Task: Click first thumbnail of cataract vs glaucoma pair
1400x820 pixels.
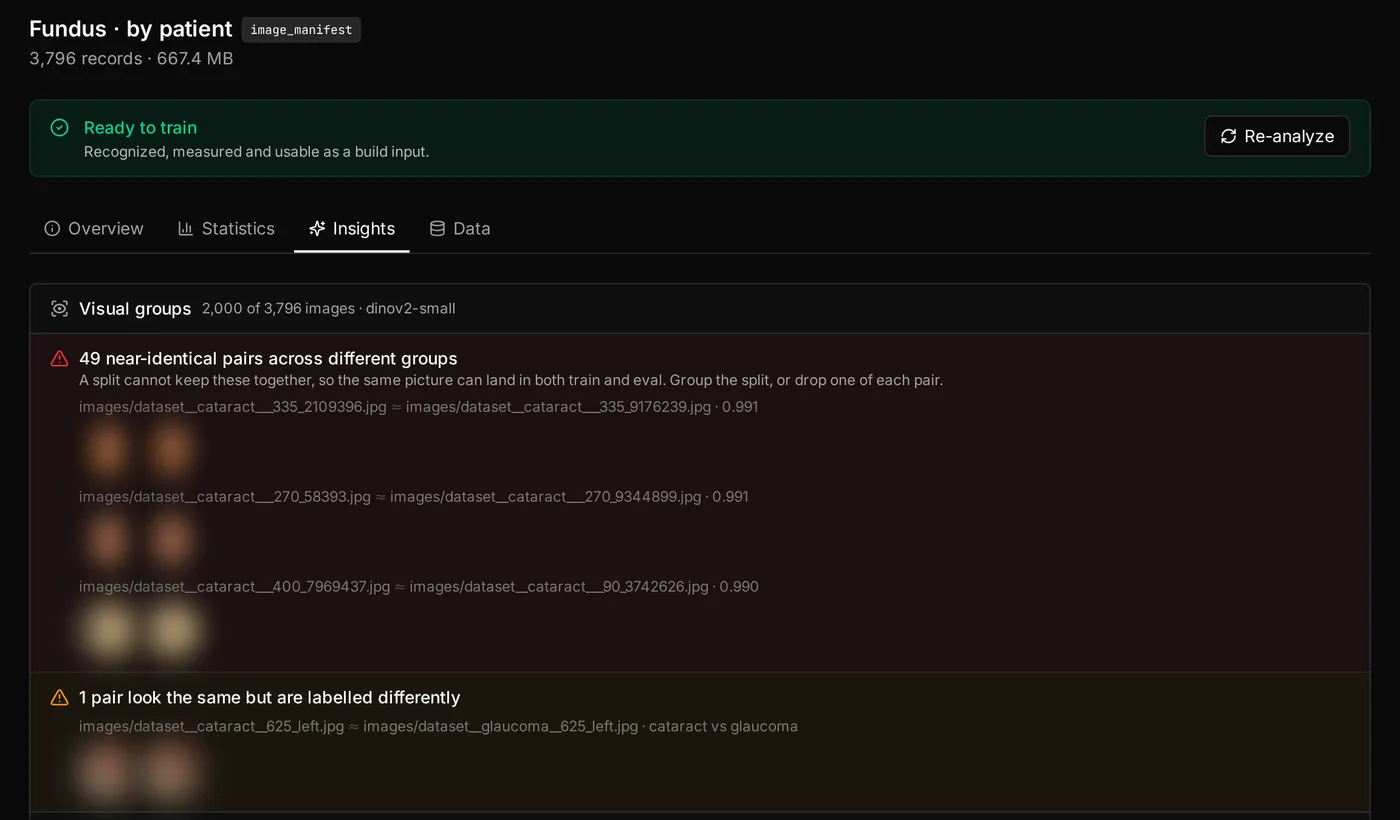Action: point(108,771)
